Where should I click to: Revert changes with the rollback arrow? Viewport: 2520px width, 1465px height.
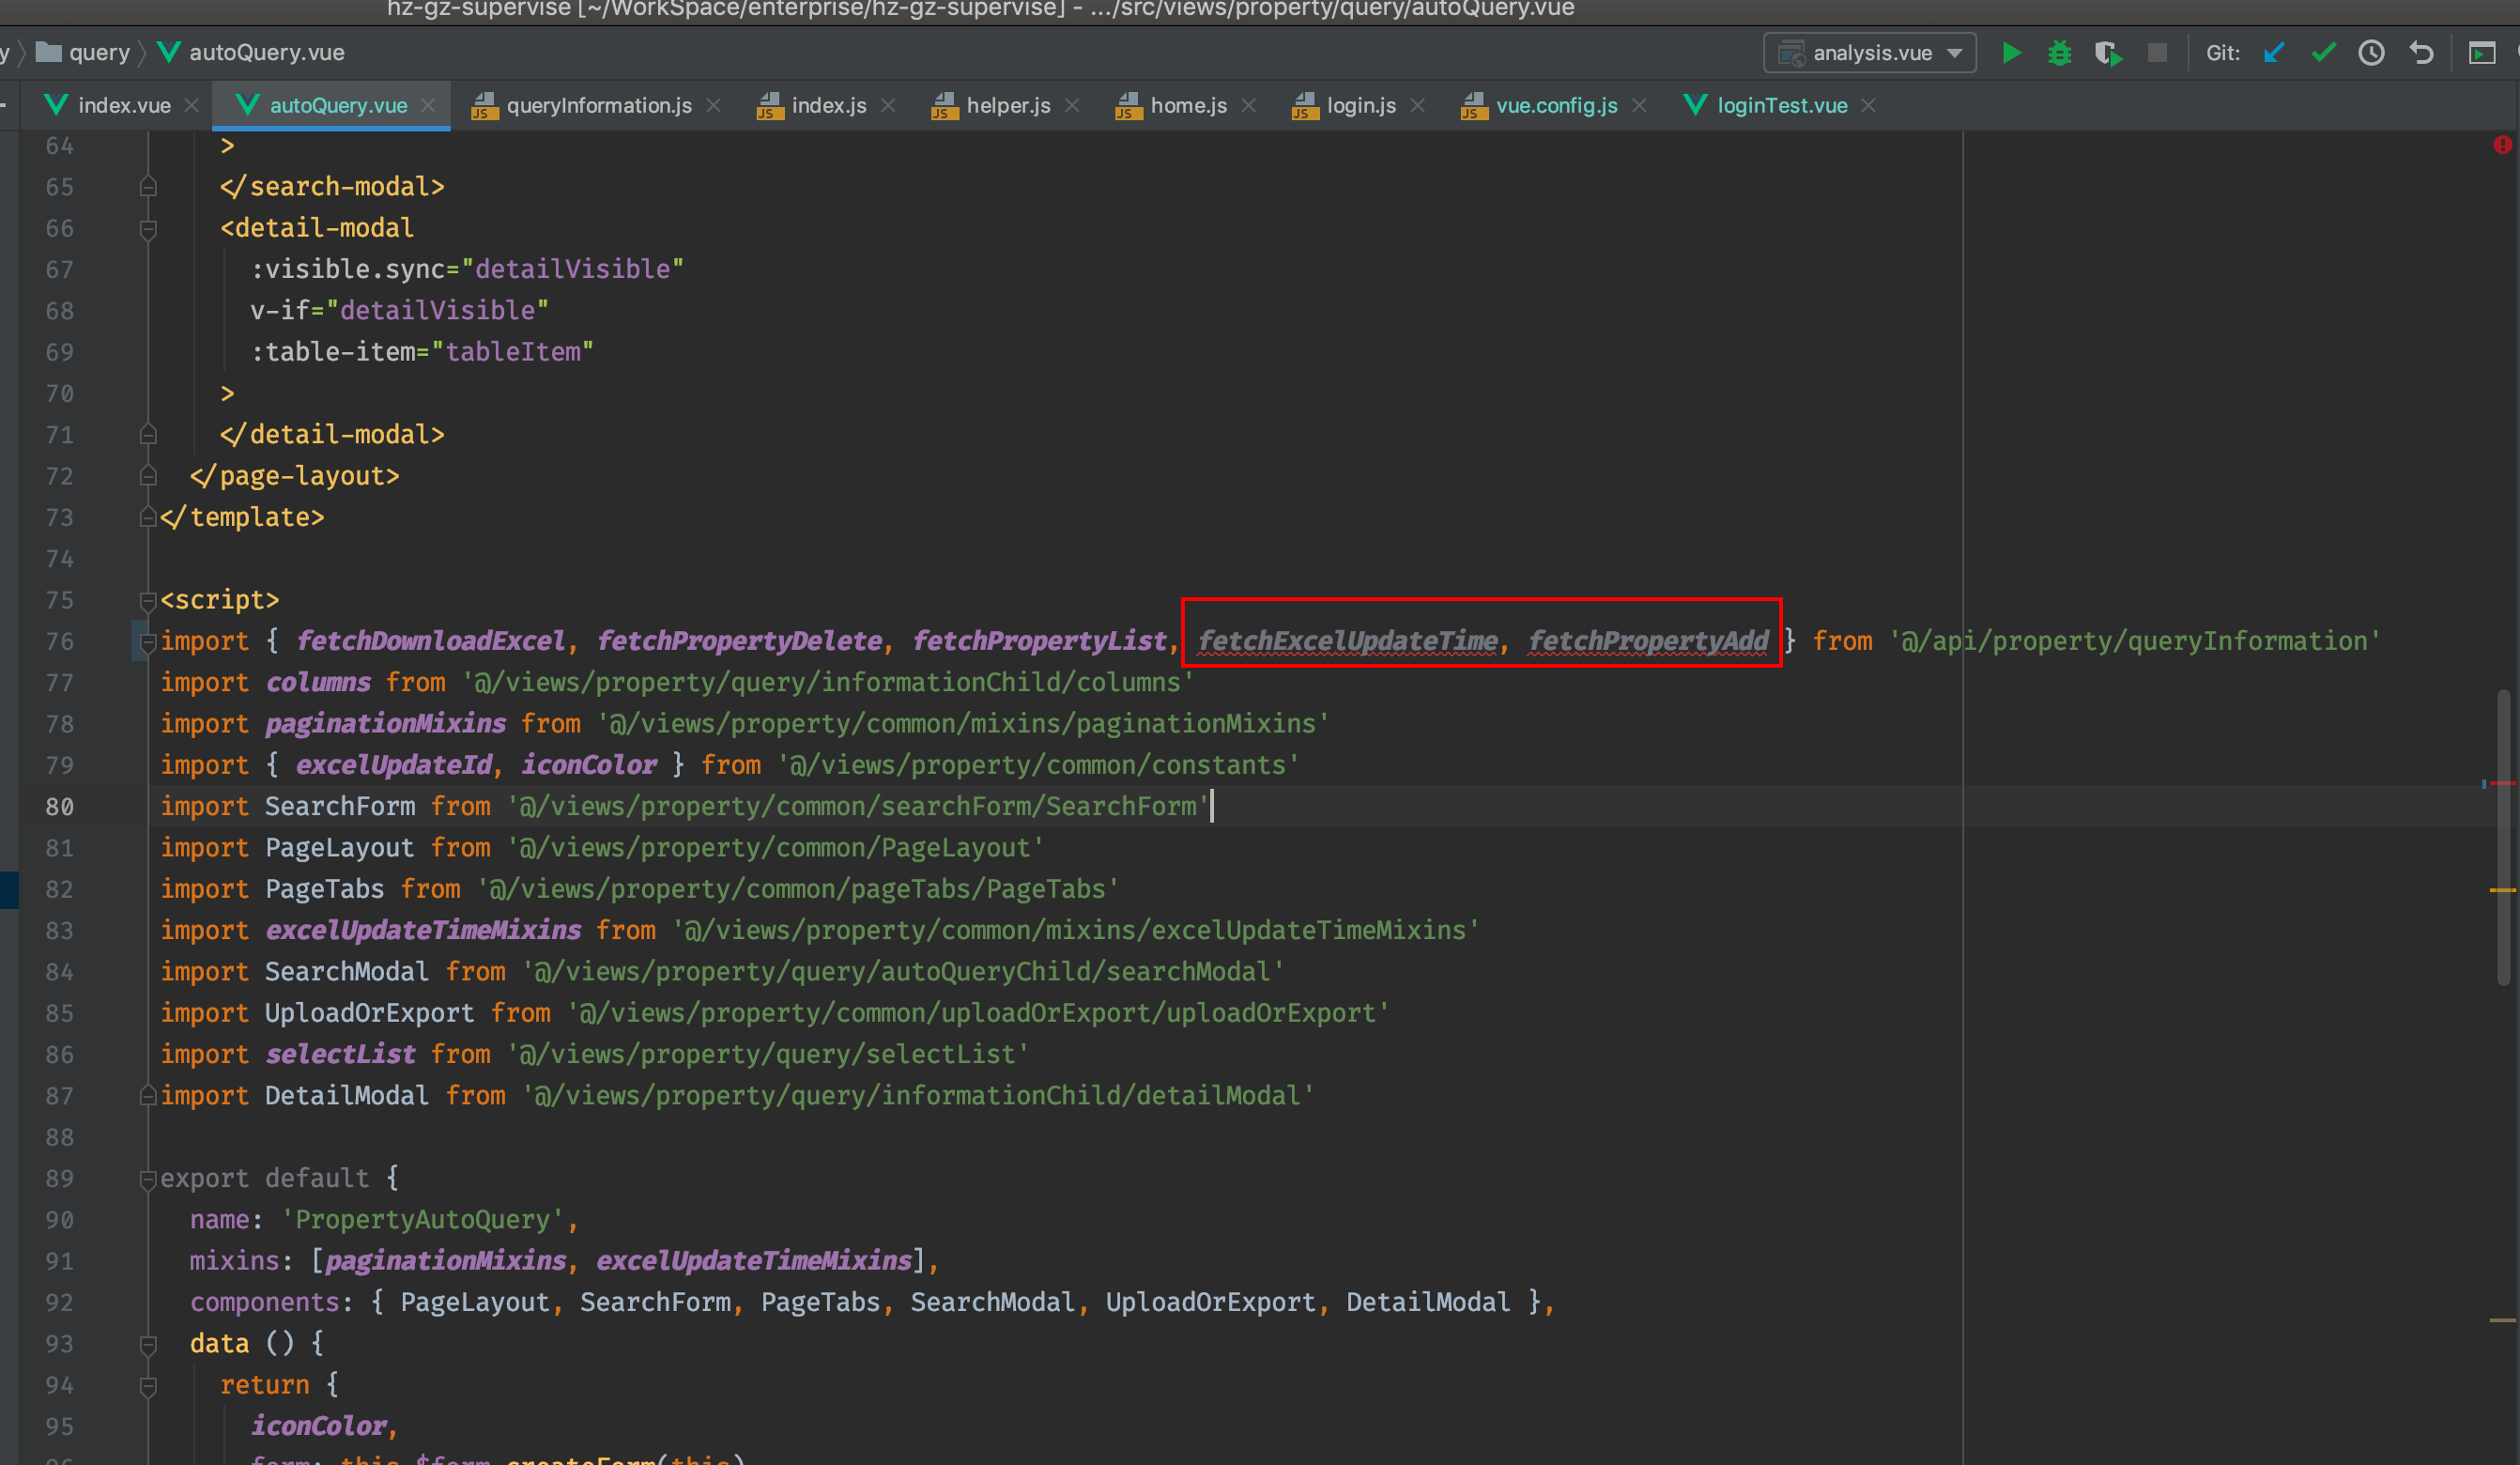point(2421,53)
